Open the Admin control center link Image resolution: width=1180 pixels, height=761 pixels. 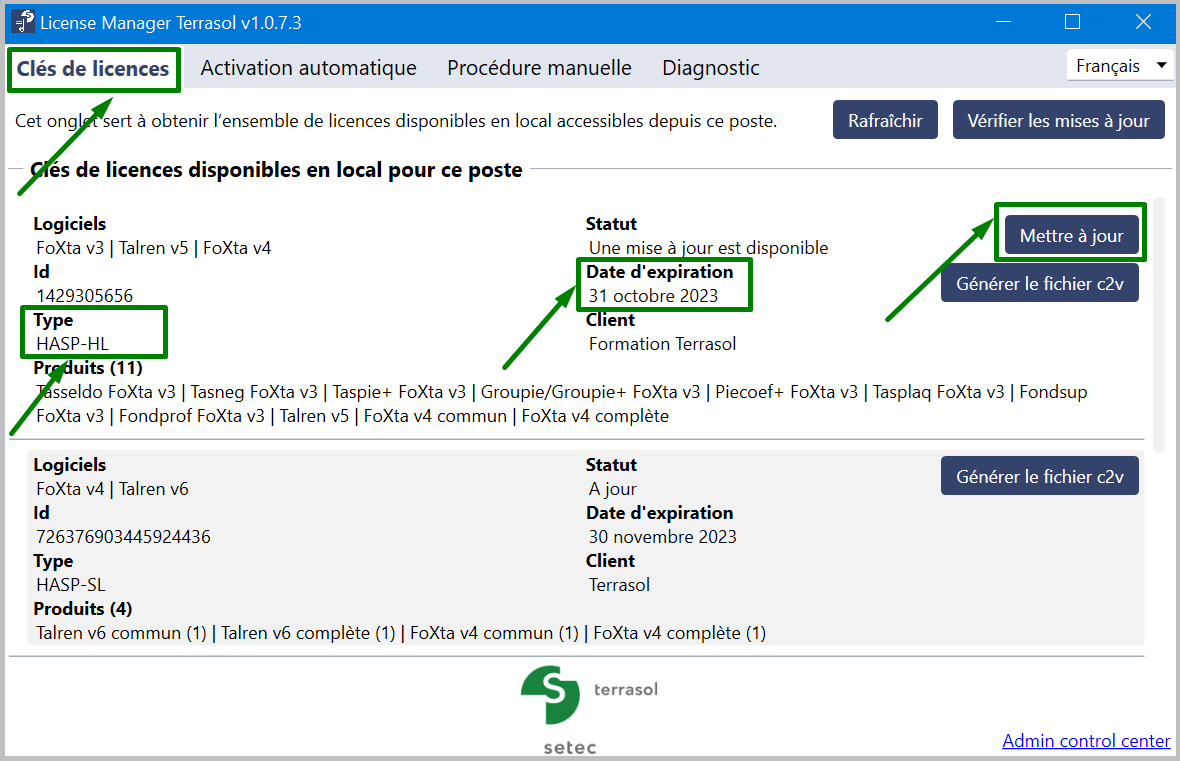coord(1086,741)
